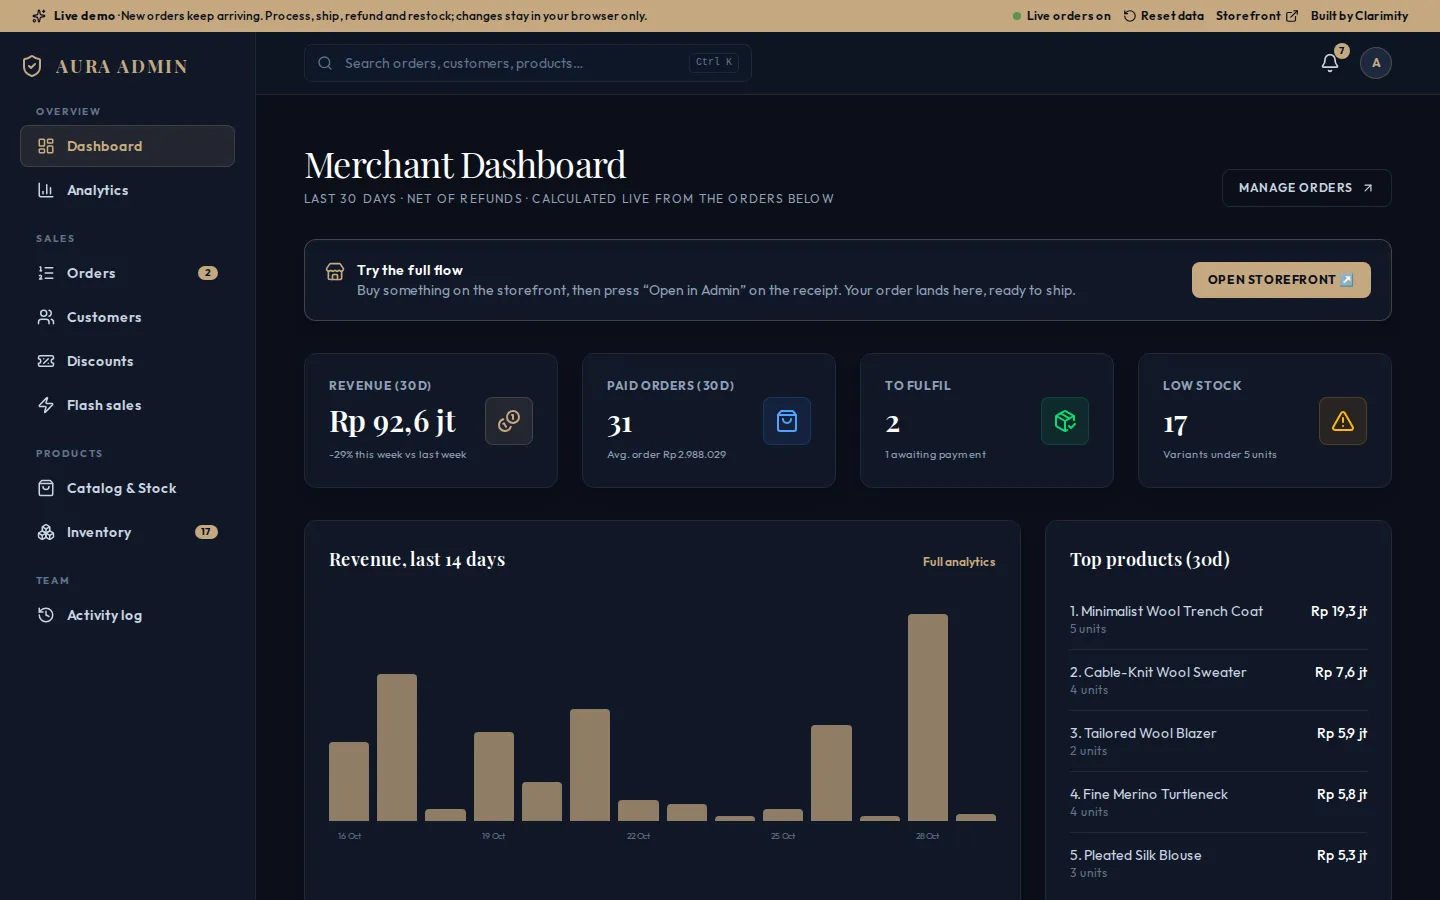This screenshot has height=900, width=1440.
Task: Click the Reset data refresh icon
Action: click(x=1130, y=16)
